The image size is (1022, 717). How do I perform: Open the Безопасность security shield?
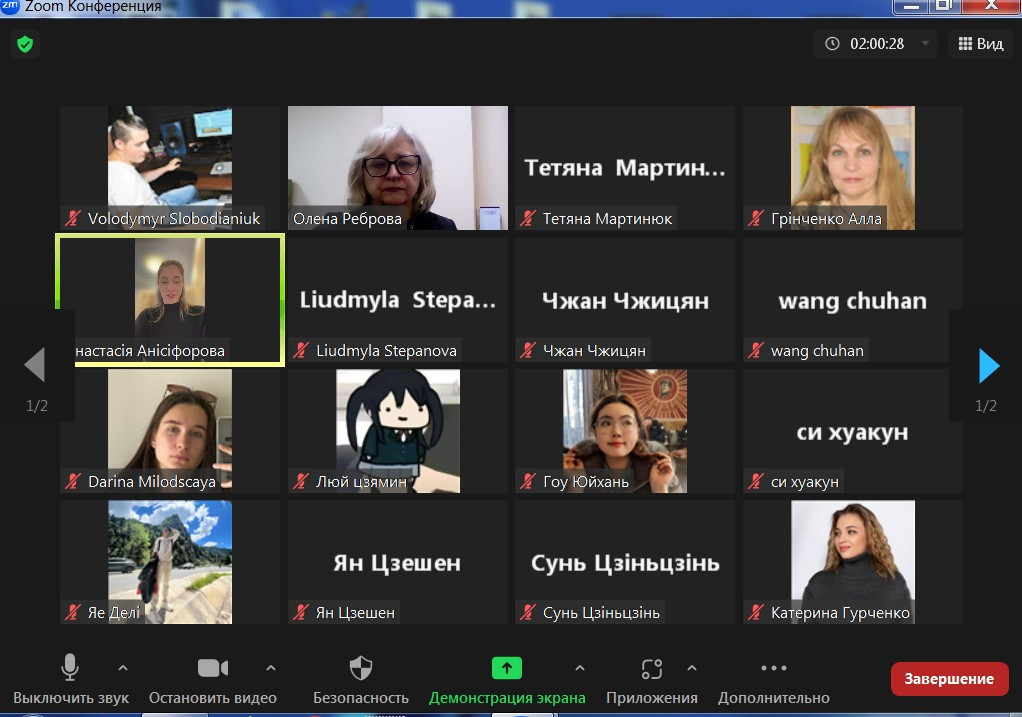[x=361, y=669]
